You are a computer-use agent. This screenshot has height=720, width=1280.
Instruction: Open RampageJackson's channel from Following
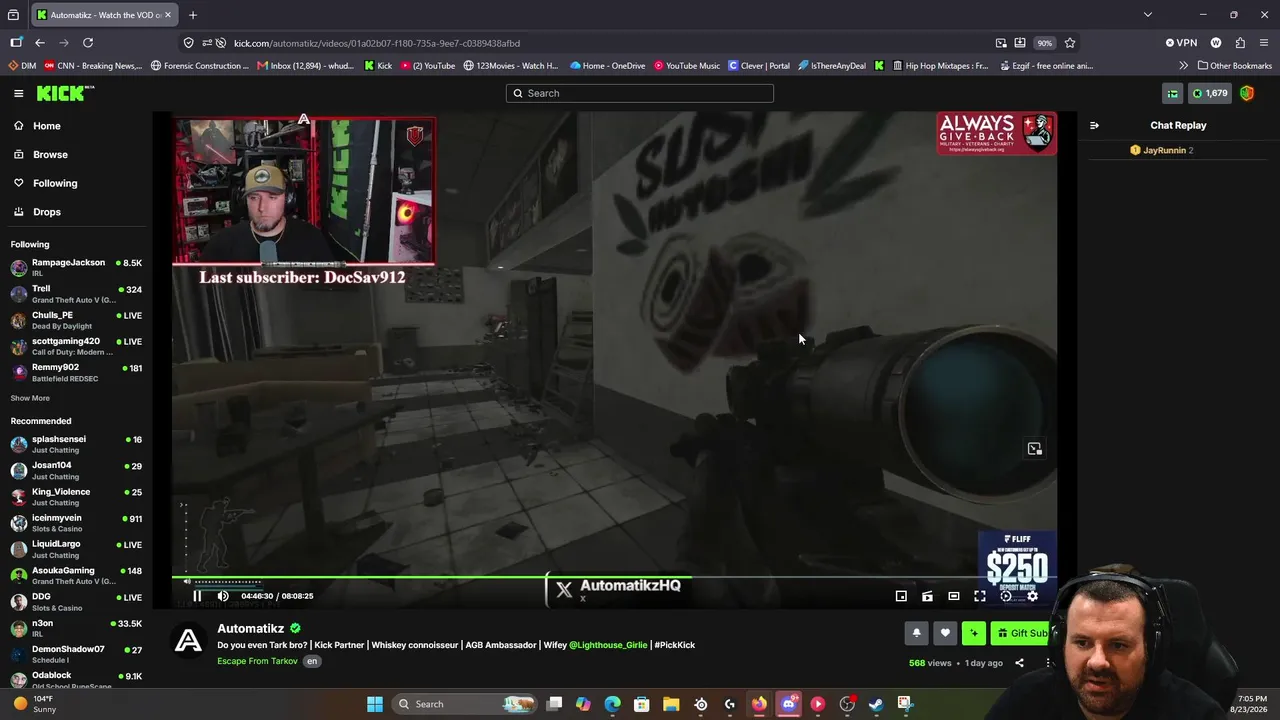(76, 268)
